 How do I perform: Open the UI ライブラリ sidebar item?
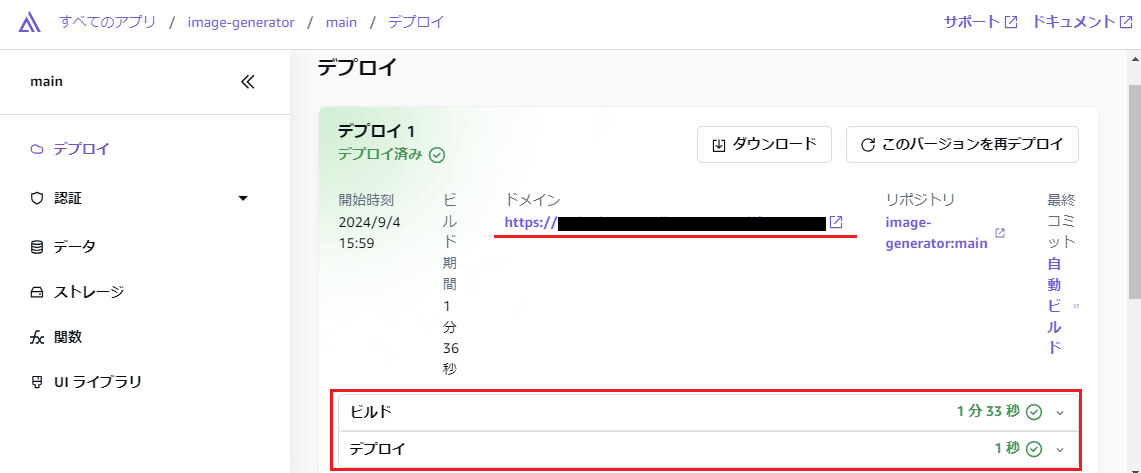click(x=98, y=381)
